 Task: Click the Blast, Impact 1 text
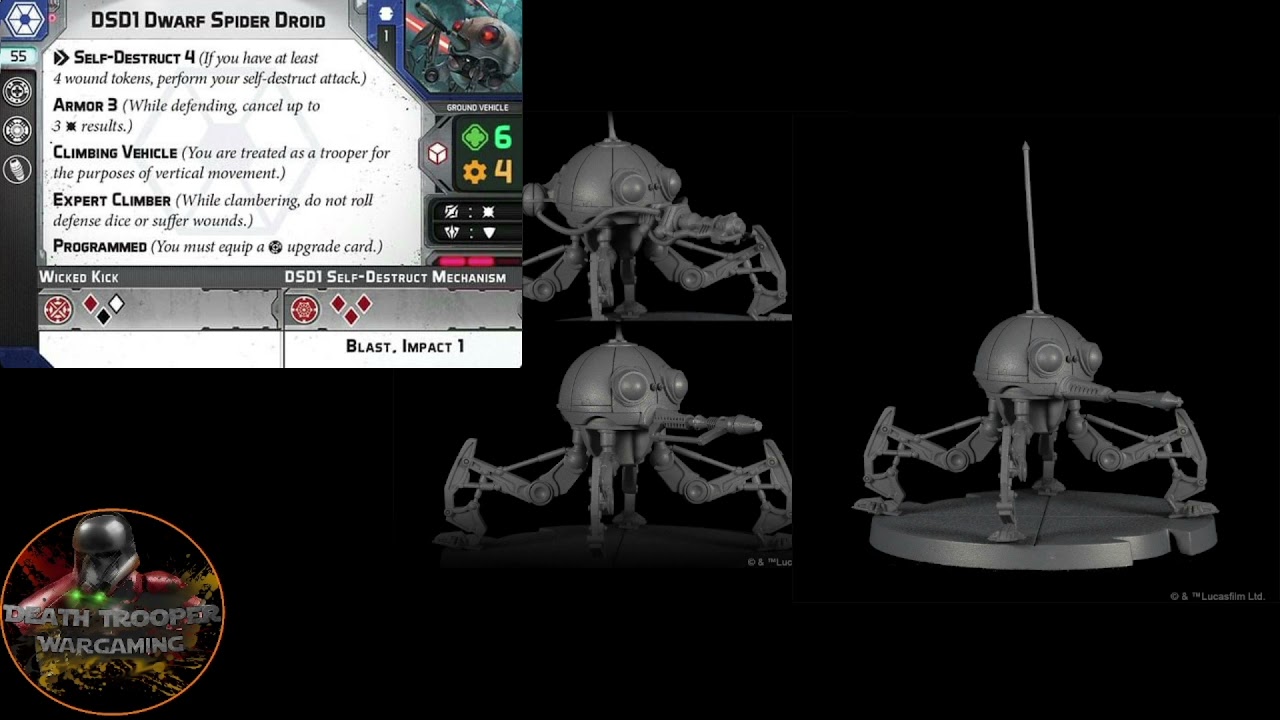click(405, 346)
